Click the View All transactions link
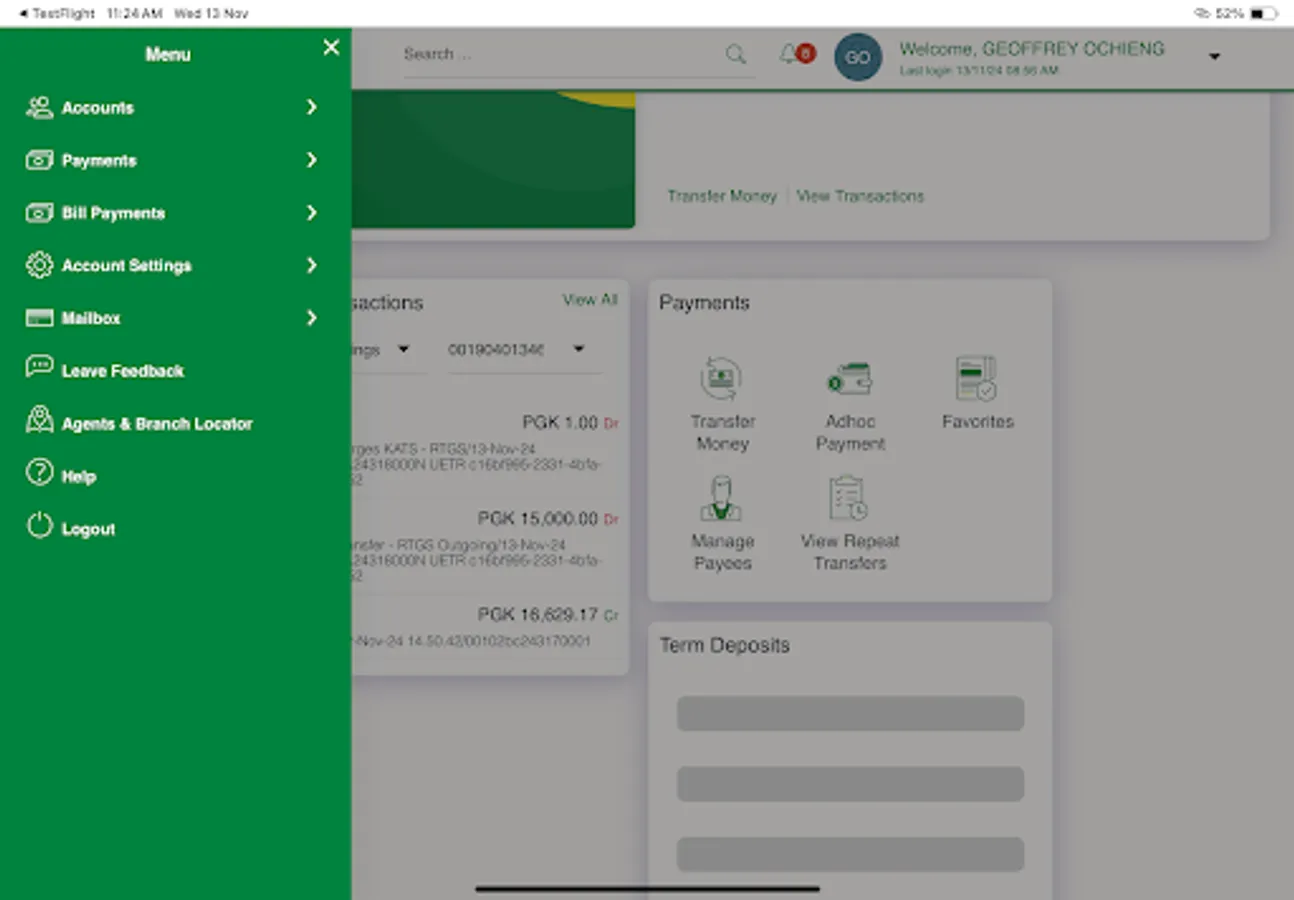This screenshot has height=900, width=1294. click(x=590, y=299)
